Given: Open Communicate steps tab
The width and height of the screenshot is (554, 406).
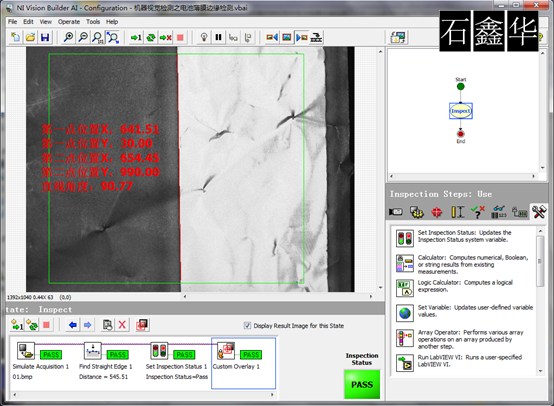Looking at the screenshot, I should [519, 212].
